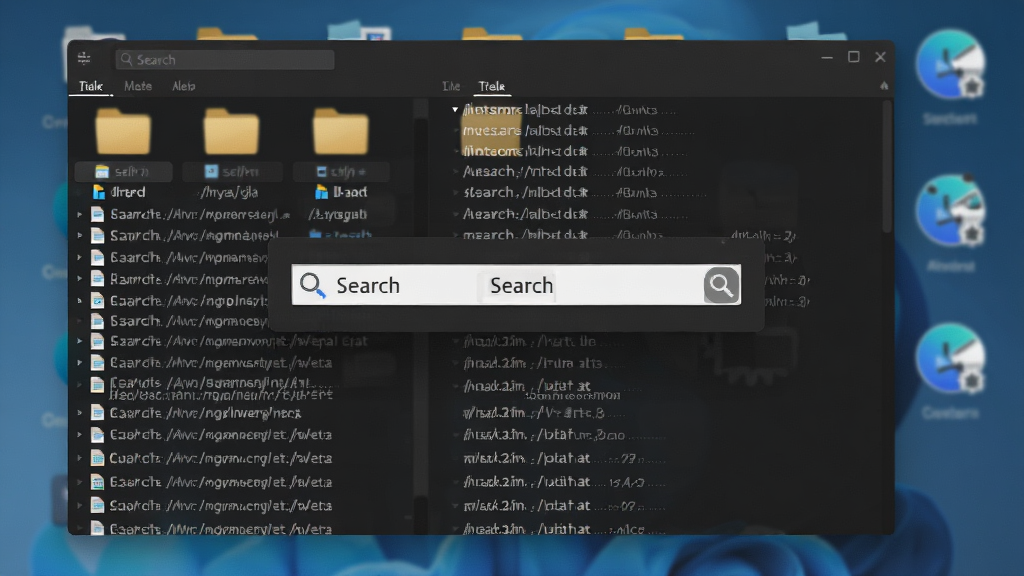Expand the row ending in "/w/epal erat"

80,341
